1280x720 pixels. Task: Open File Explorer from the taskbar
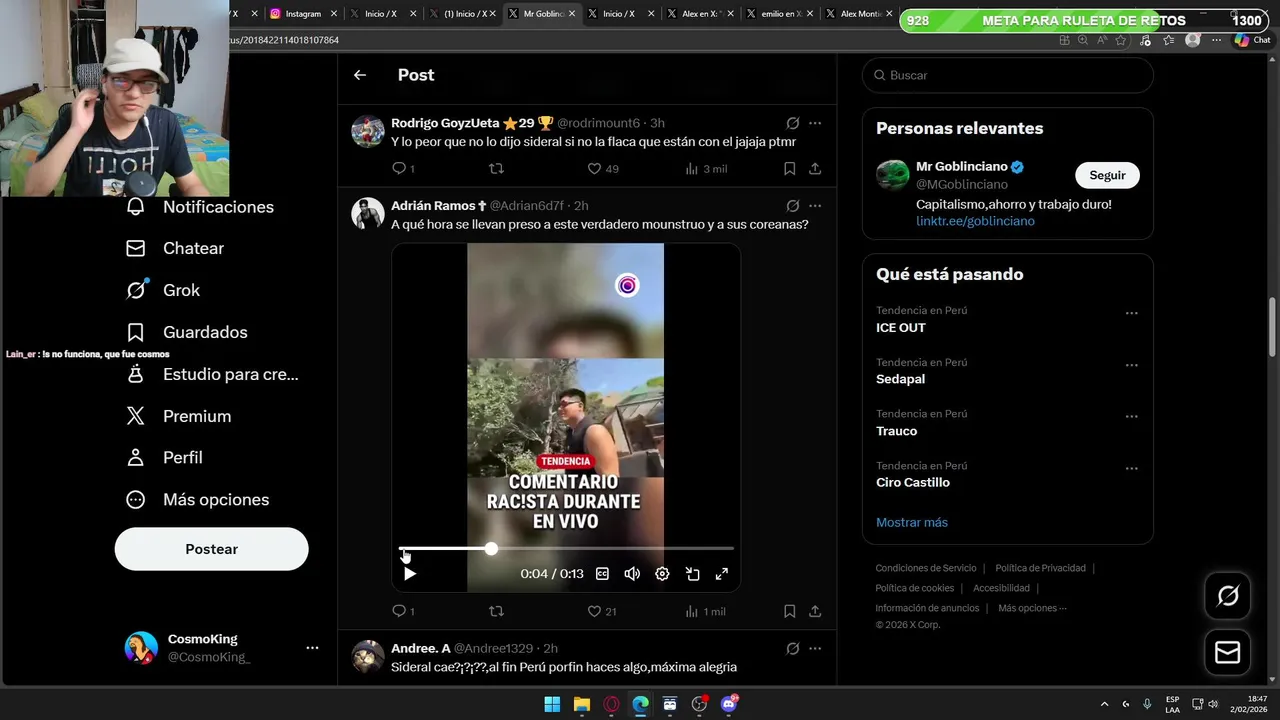[x=582, y=704]
